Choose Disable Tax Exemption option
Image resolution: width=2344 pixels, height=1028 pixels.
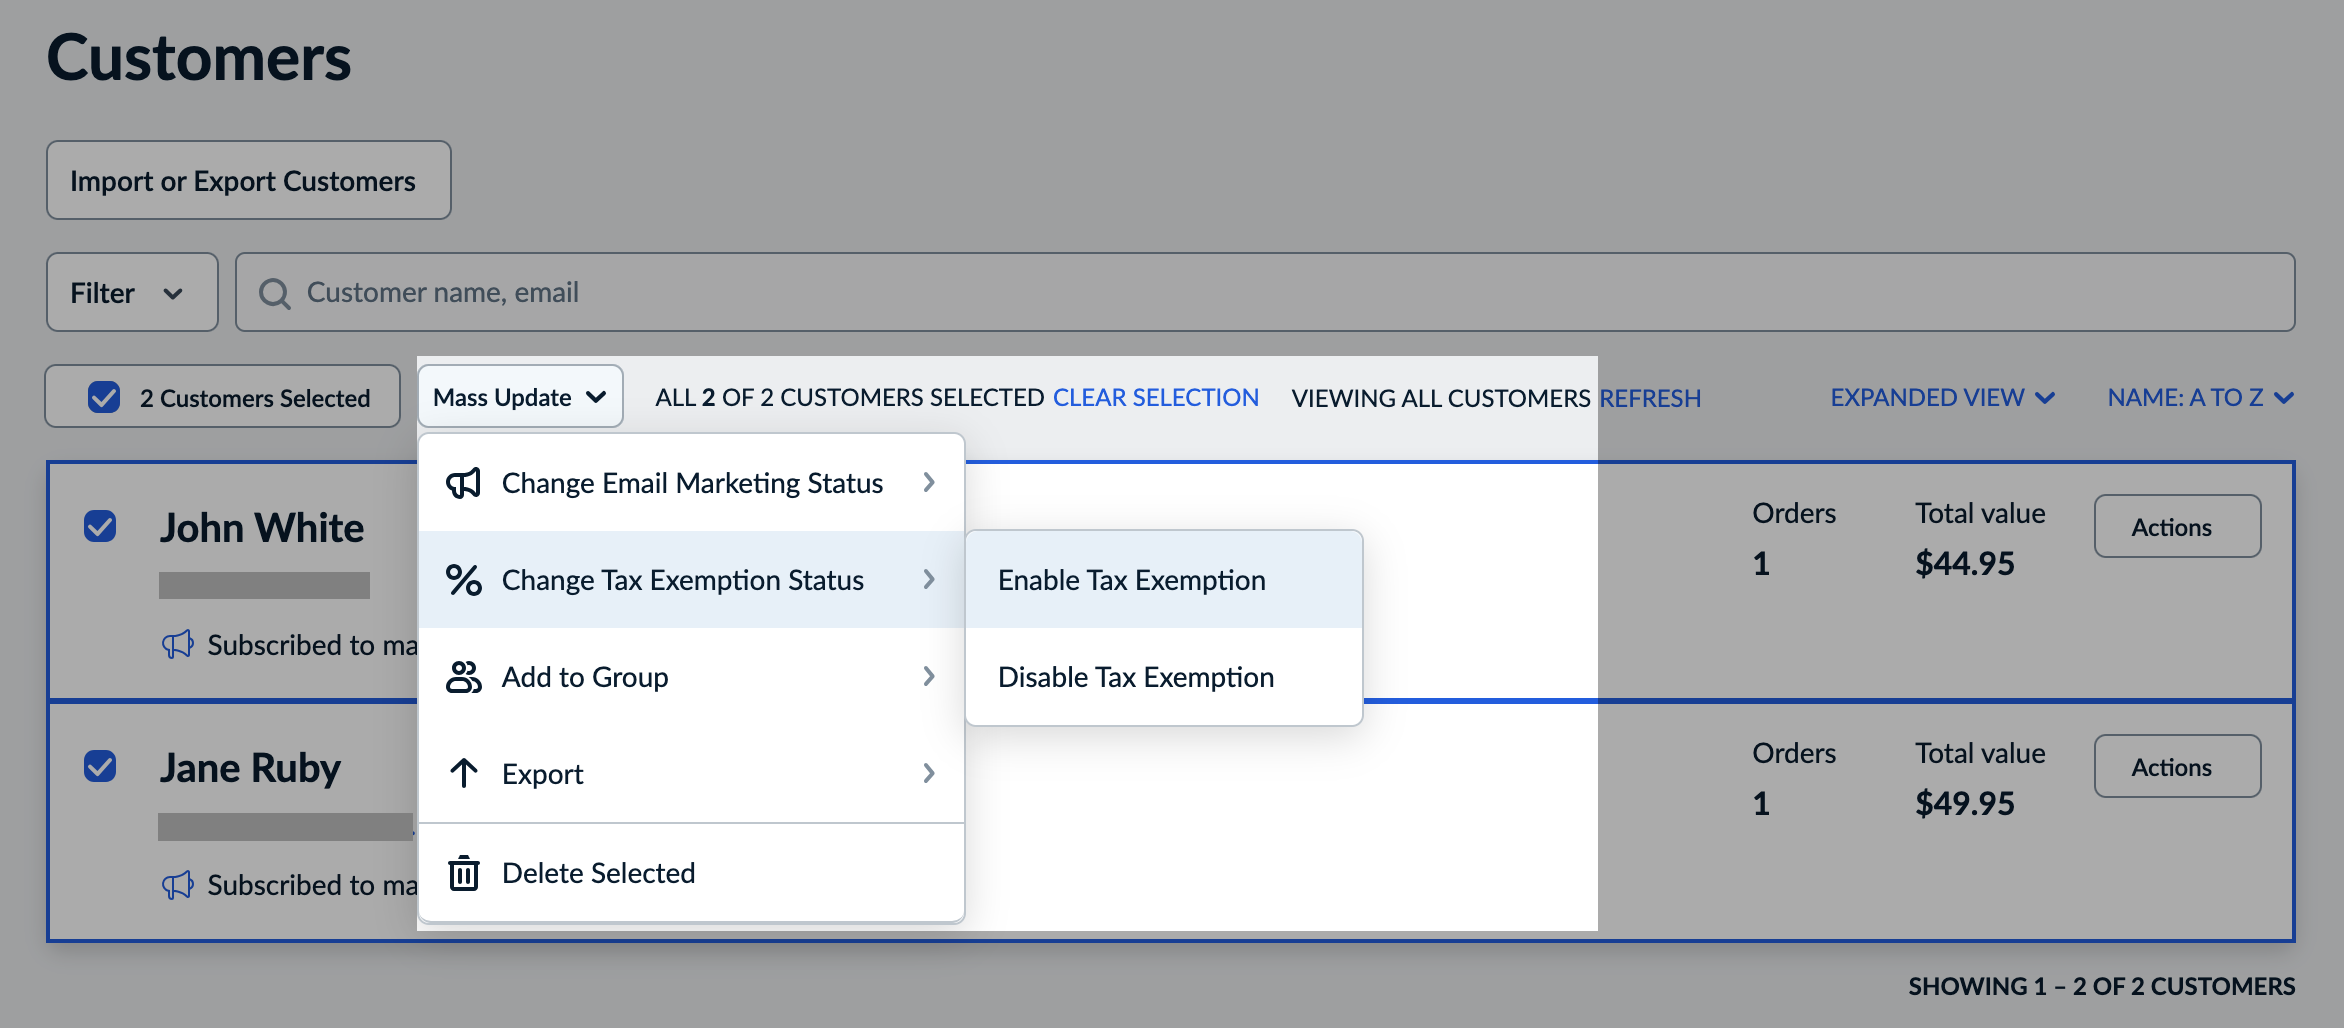1135,677
